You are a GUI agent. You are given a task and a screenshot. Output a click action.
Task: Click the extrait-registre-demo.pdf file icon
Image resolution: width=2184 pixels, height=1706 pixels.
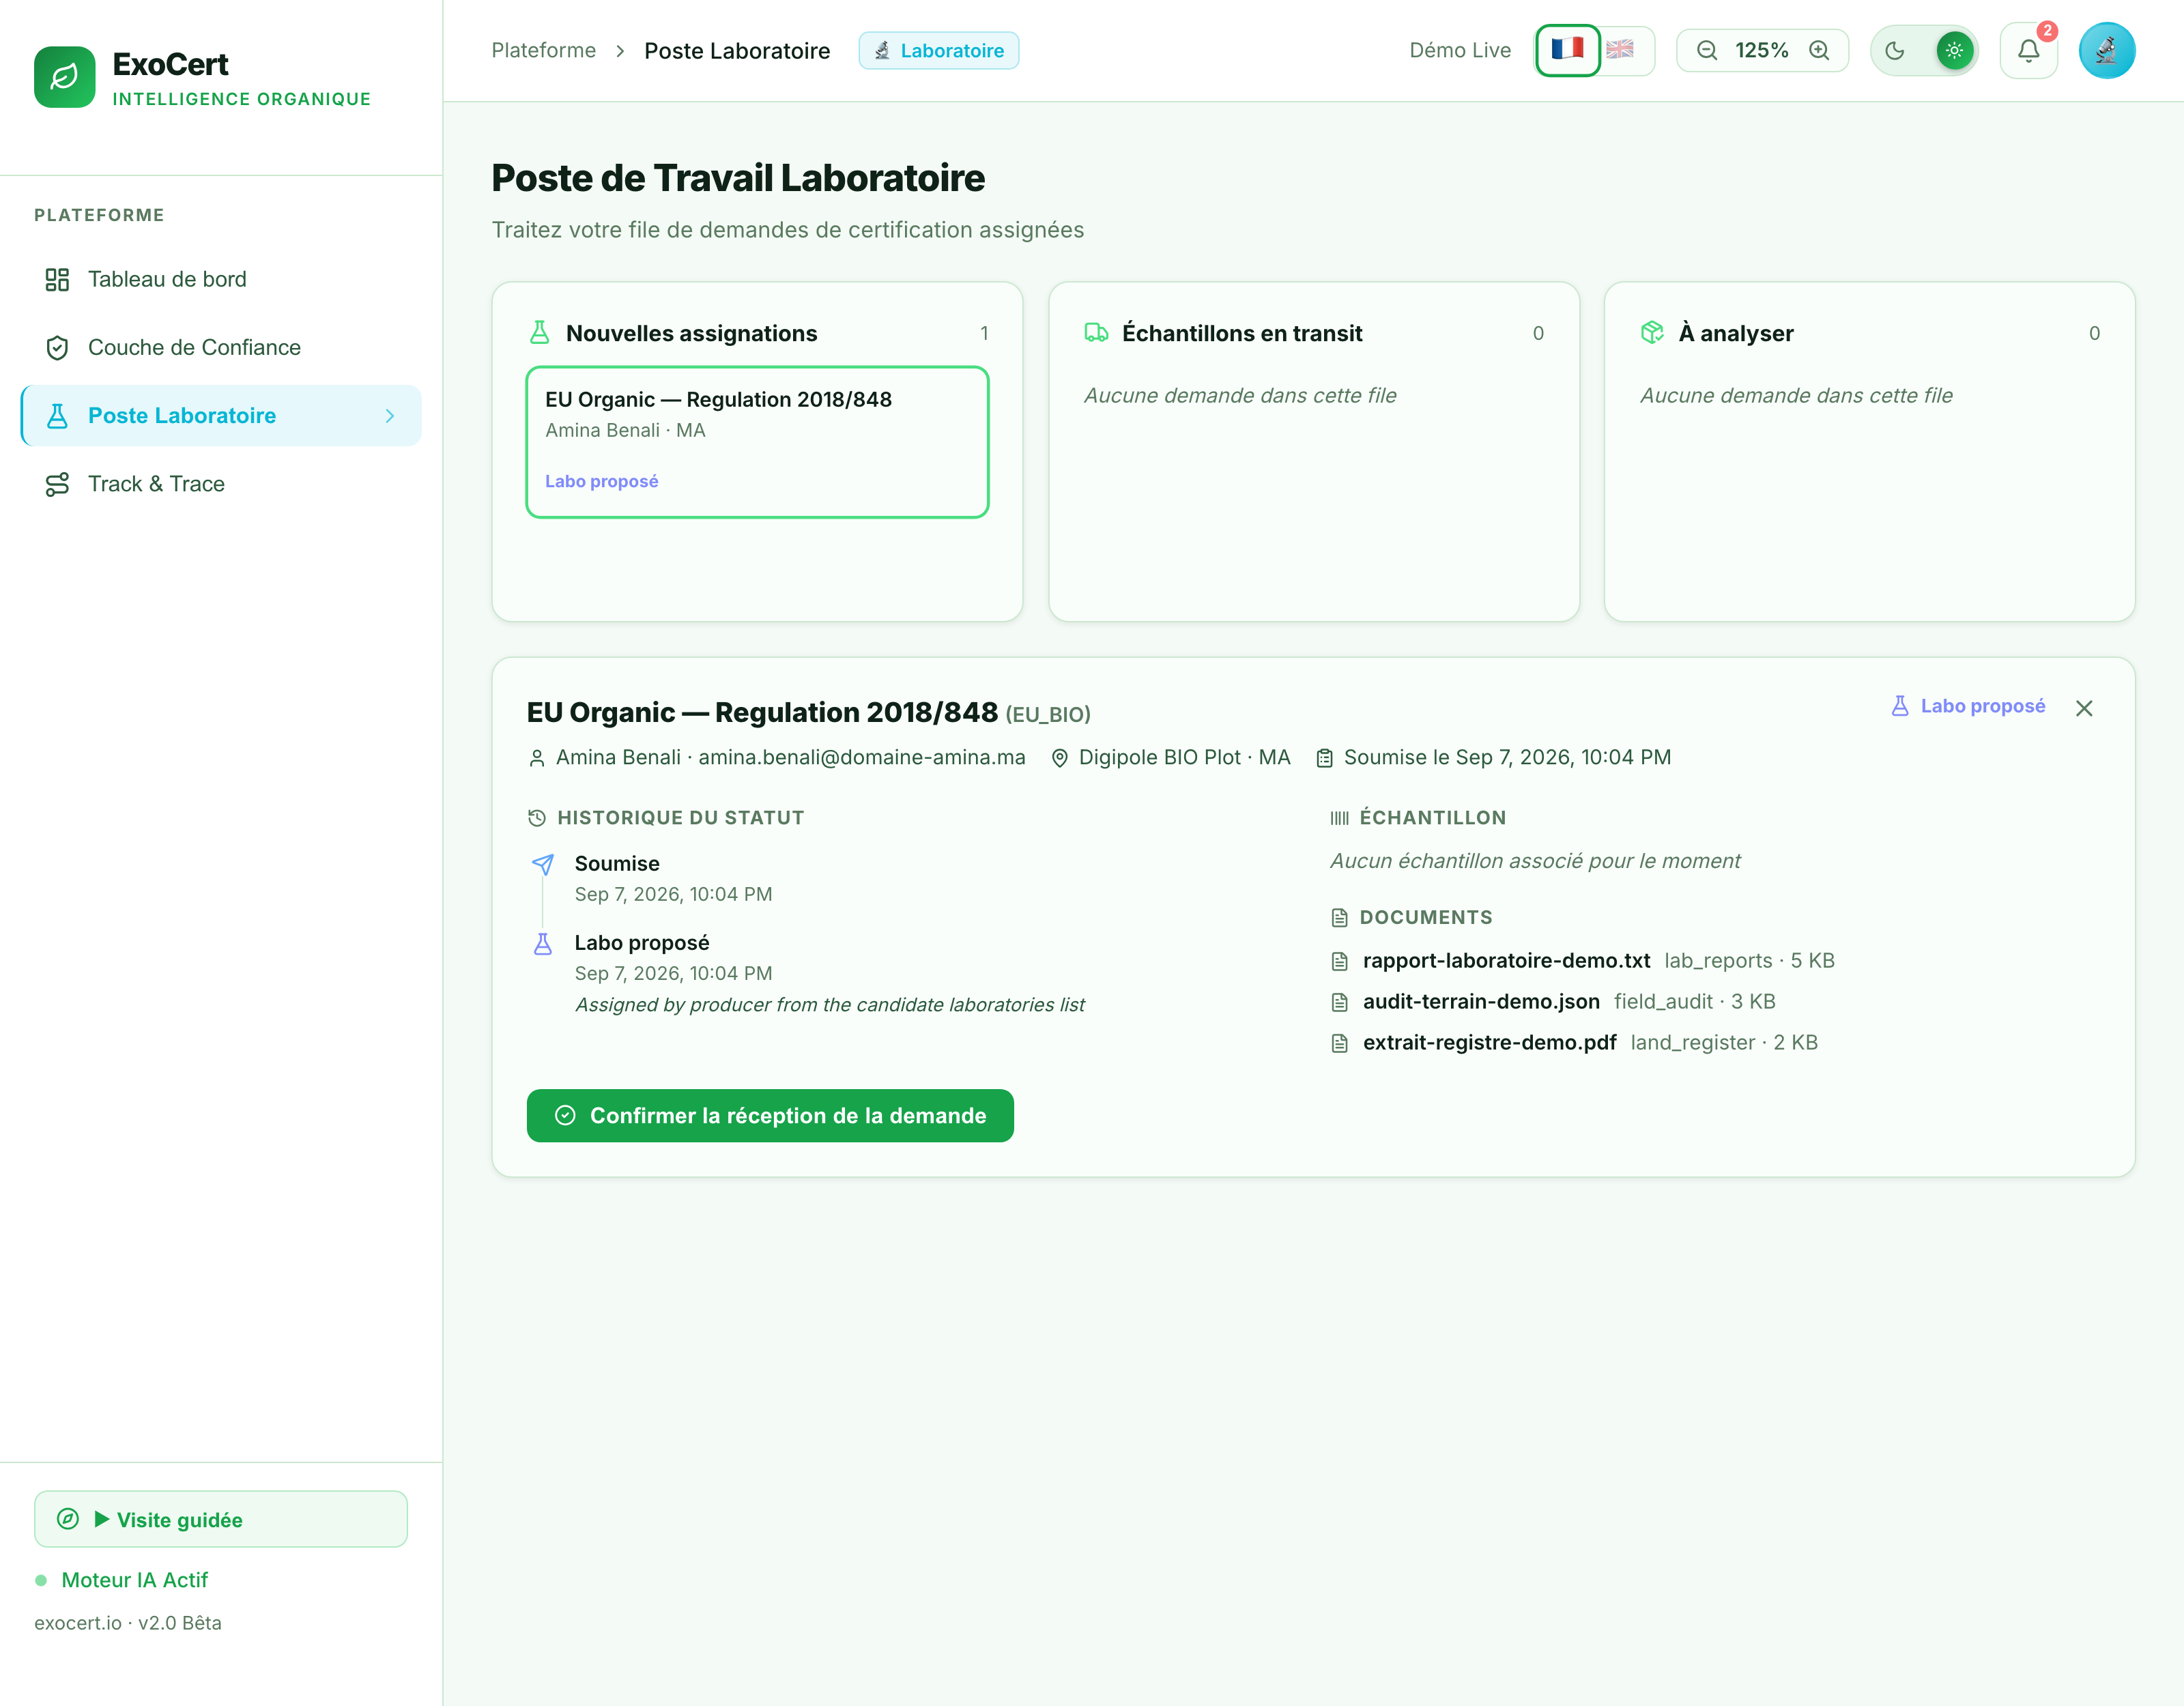coord(1339,1043)
